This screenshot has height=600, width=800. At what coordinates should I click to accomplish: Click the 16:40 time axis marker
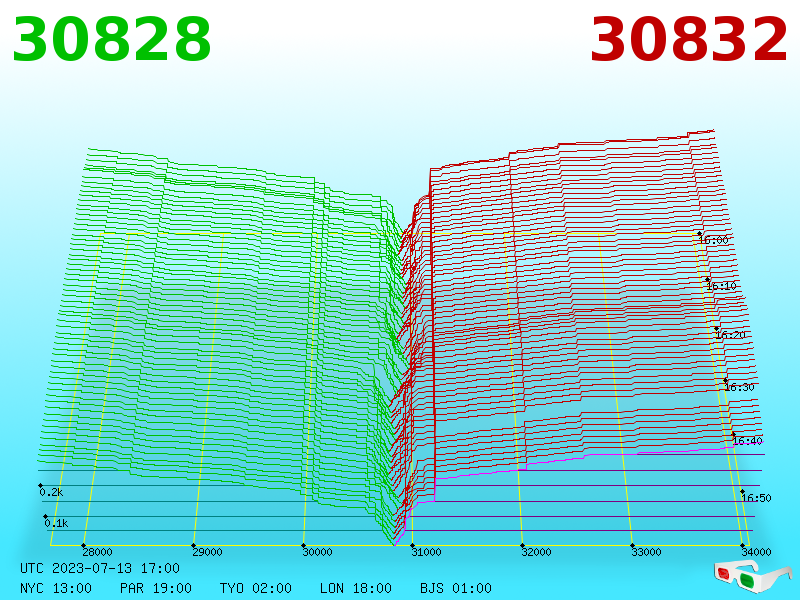[747, 441]
